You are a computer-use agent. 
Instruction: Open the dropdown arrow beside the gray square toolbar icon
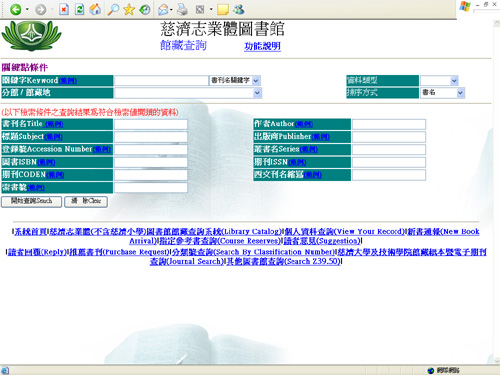coord(211,9)
